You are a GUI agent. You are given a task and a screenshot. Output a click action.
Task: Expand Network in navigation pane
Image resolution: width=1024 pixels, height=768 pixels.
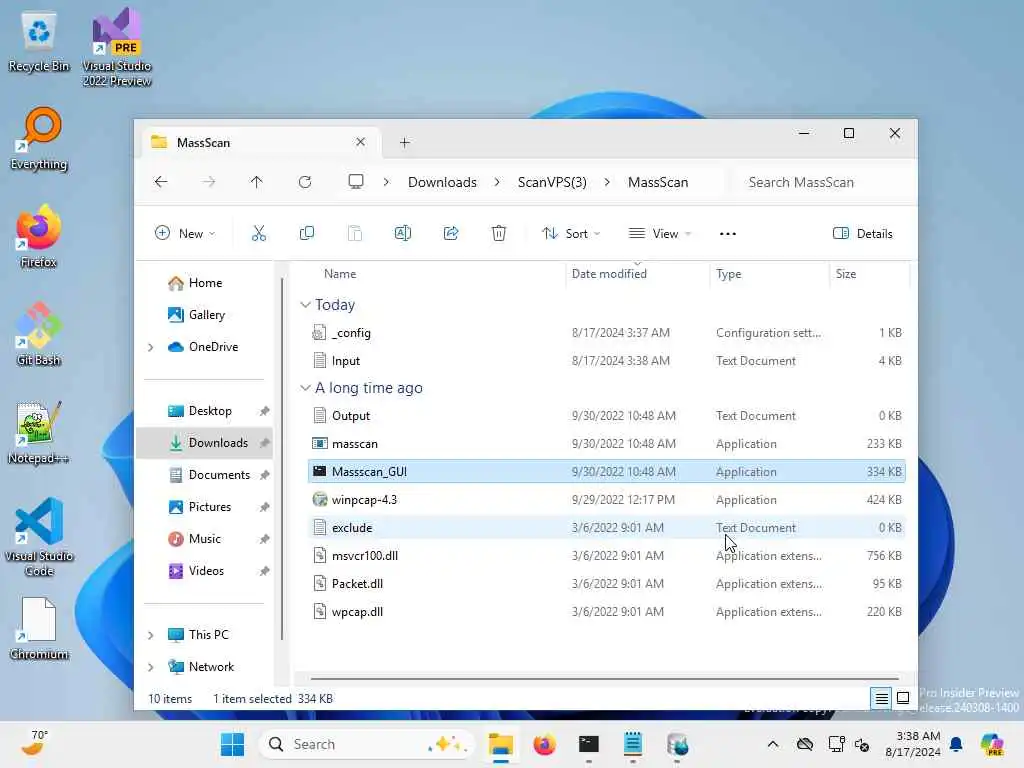(x=151, y=667)
